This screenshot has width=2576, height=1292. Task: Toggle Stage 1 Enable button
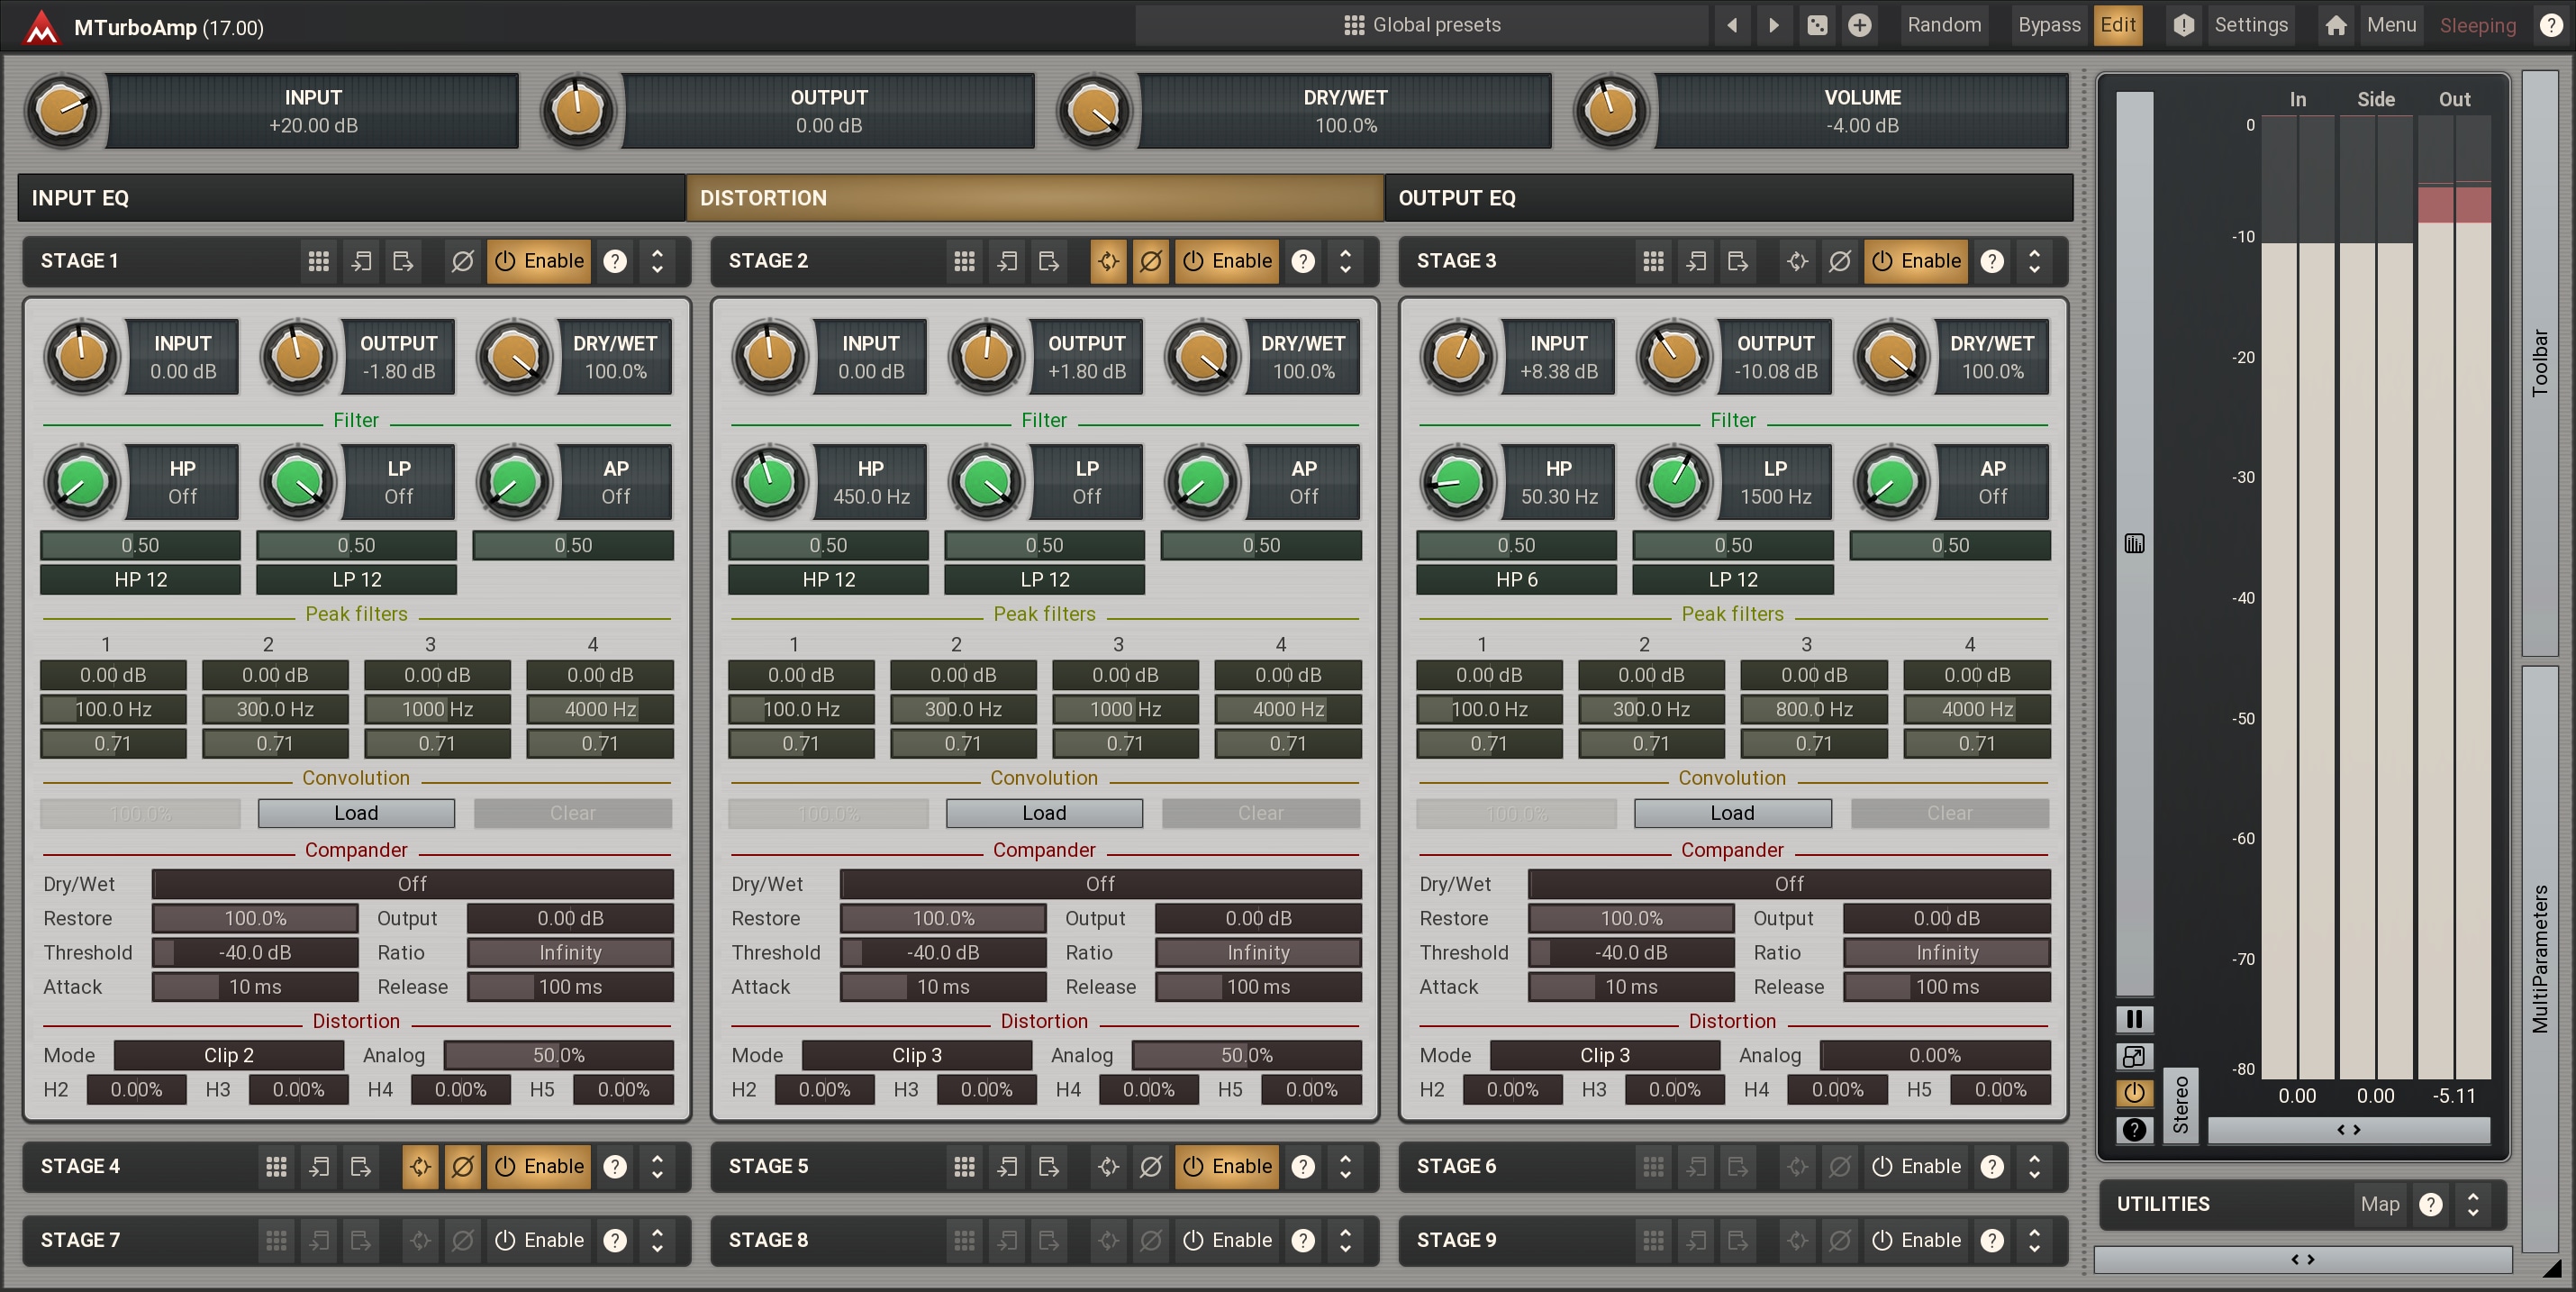pos(539,261)
